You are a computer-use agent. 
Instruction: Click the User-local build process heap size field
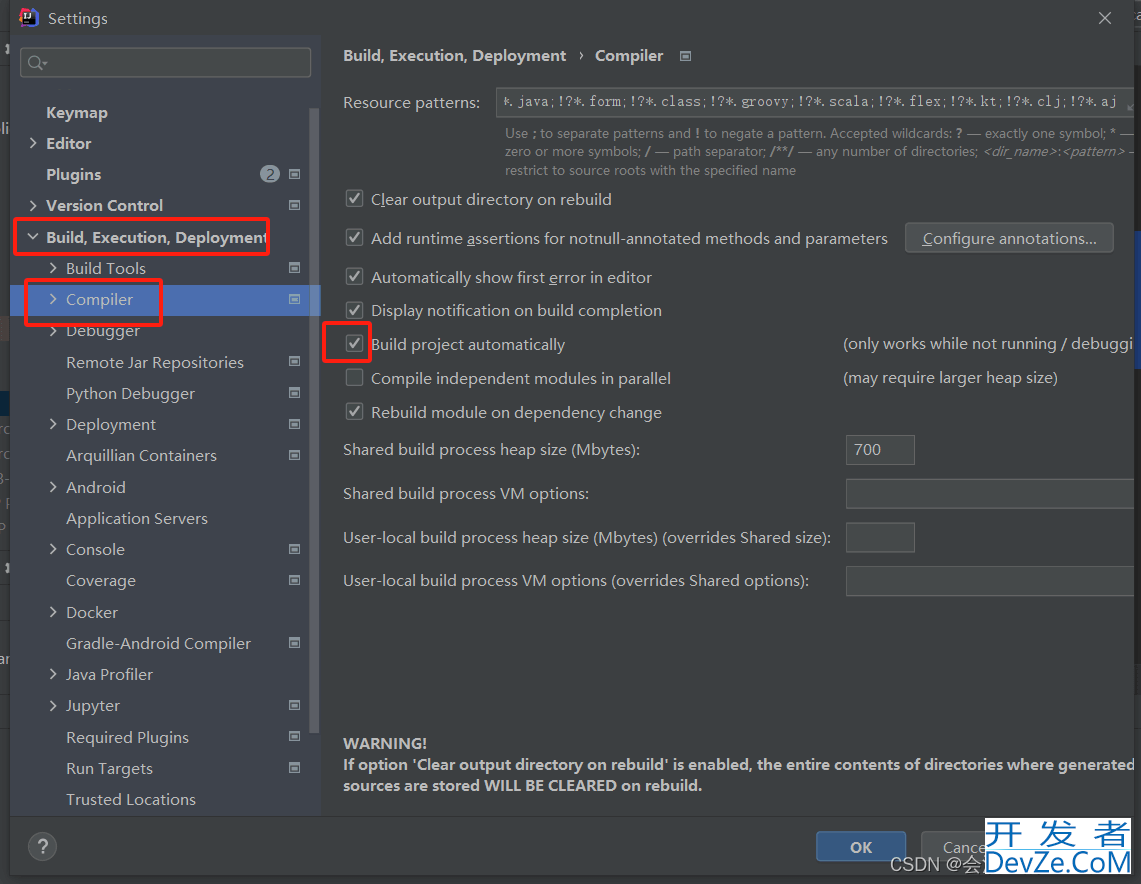coord(880,537)
